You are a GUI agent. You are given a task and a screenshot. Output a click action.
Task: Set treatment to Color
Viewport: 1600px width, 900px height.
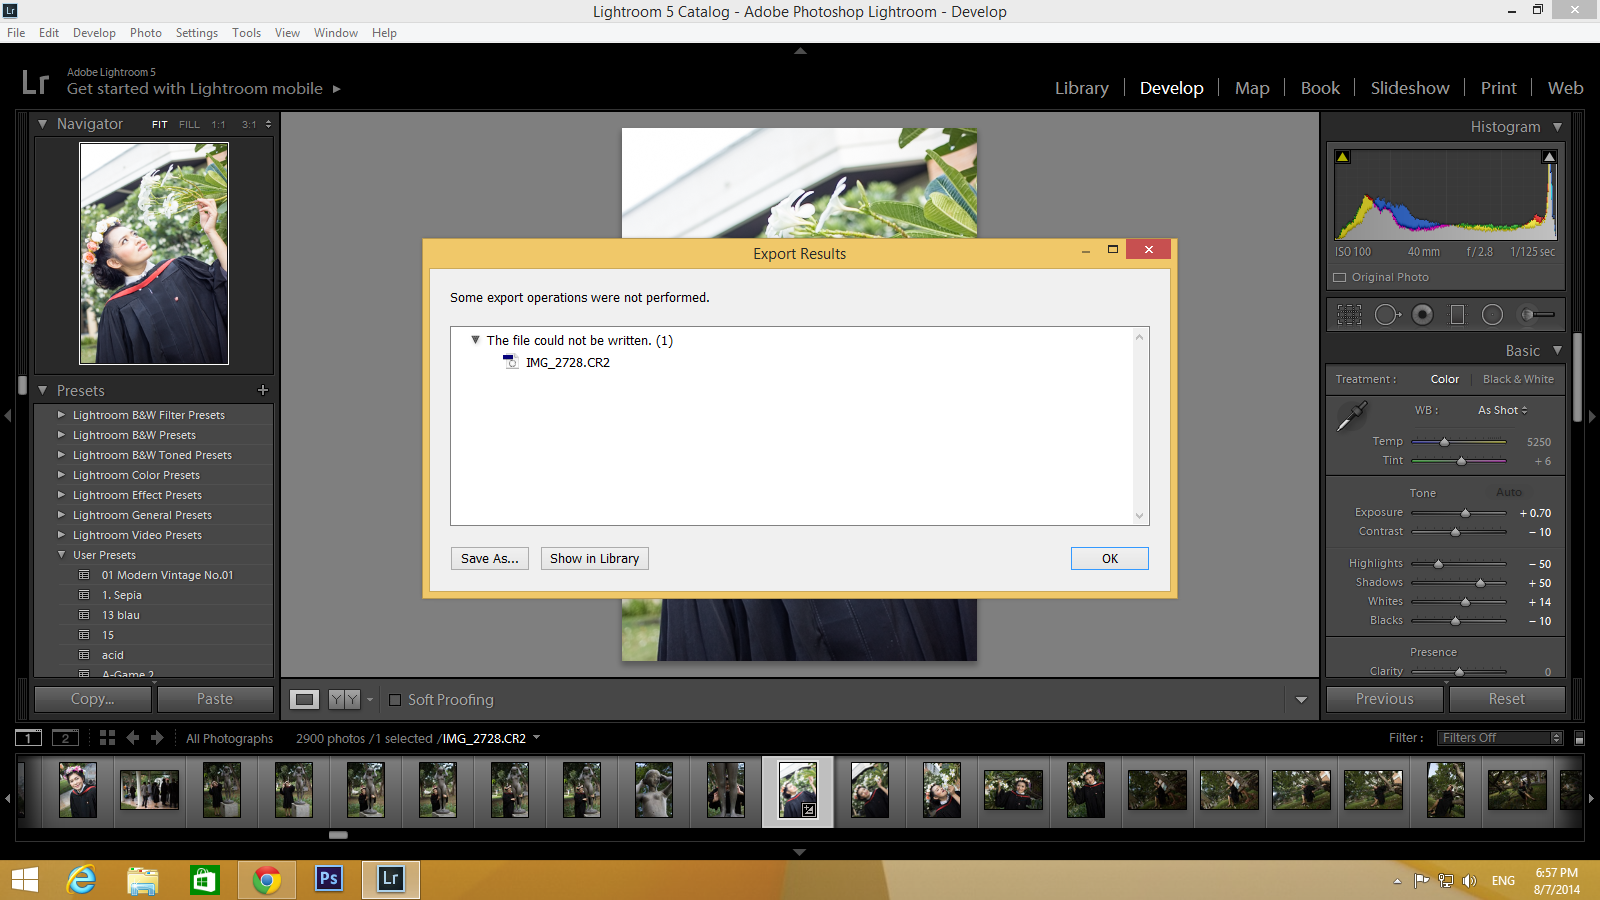[1445, 379]
